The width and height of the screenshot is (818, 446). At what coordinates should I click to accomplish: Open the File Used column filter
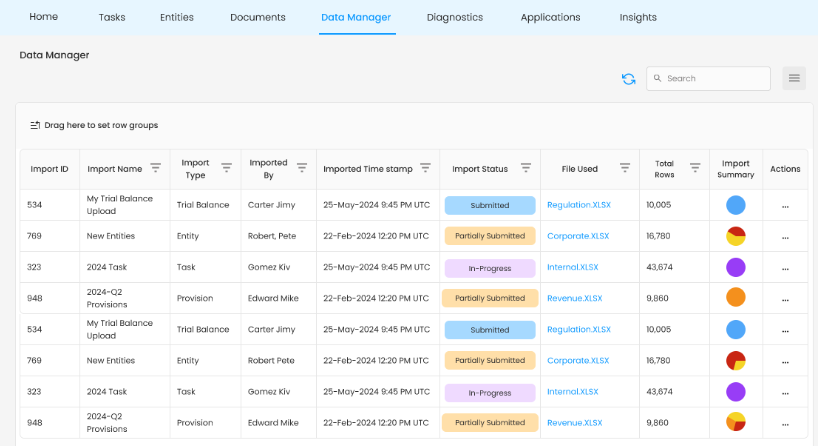624,167
